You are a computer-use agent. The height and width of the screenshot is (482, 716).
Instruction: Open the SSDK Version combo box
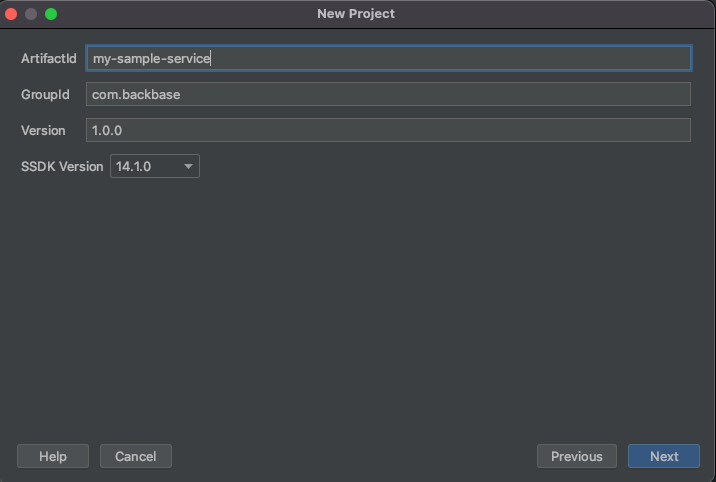[155, 166]
